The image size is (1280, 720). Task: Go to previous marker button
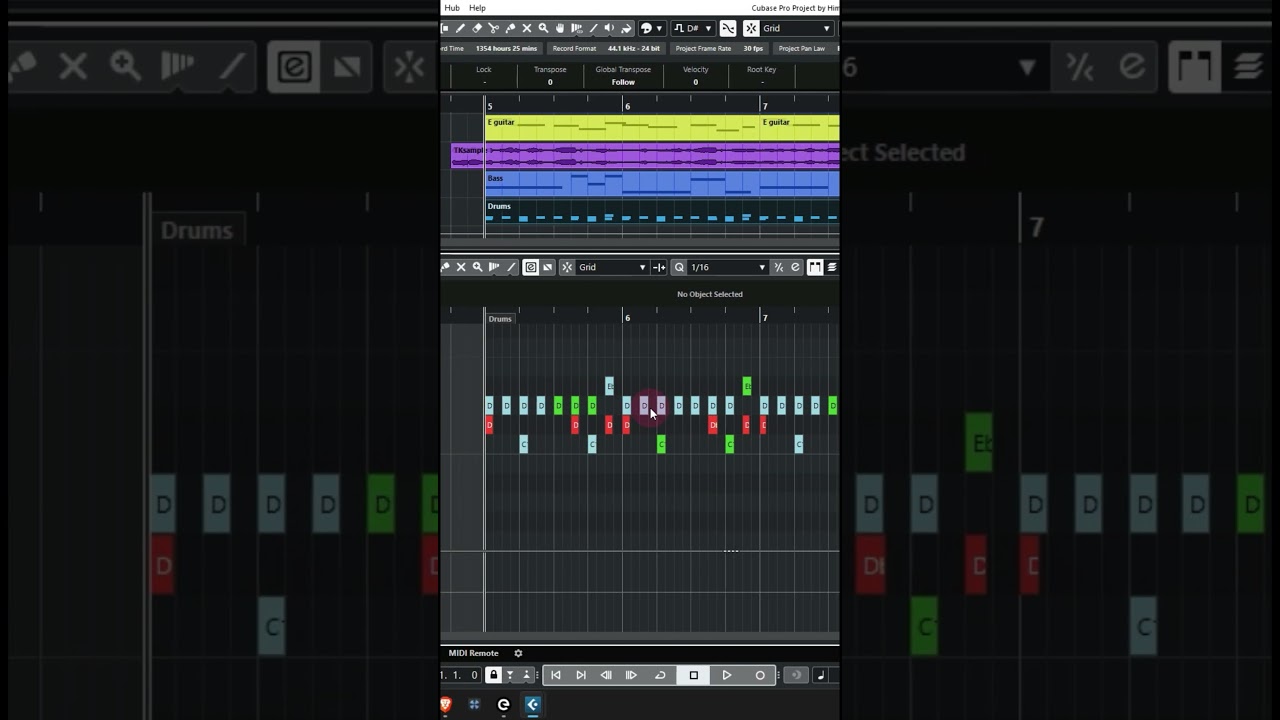pyautogui.click(x=556, y=675)
